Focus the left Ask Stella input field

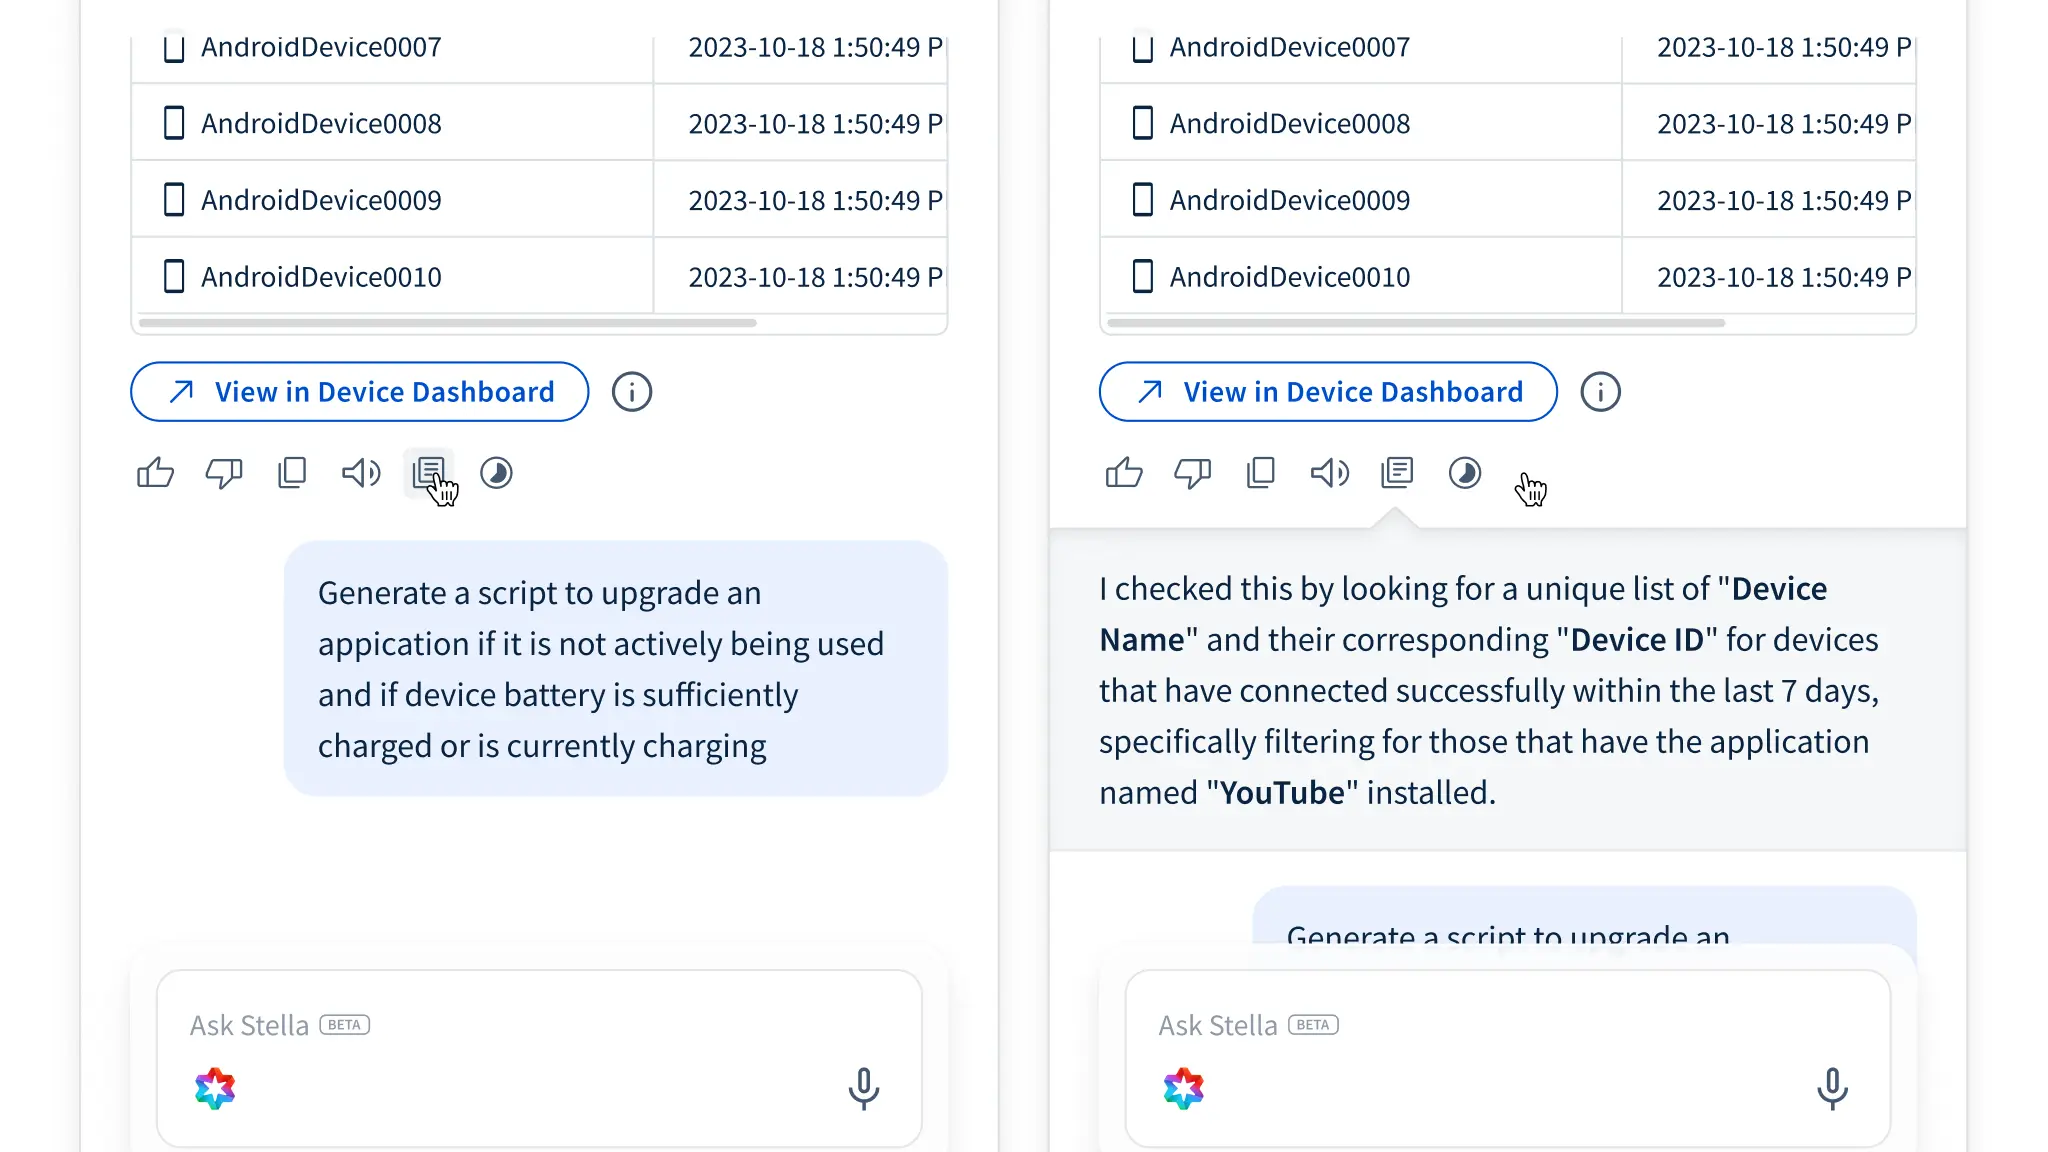coord(539,1058)
